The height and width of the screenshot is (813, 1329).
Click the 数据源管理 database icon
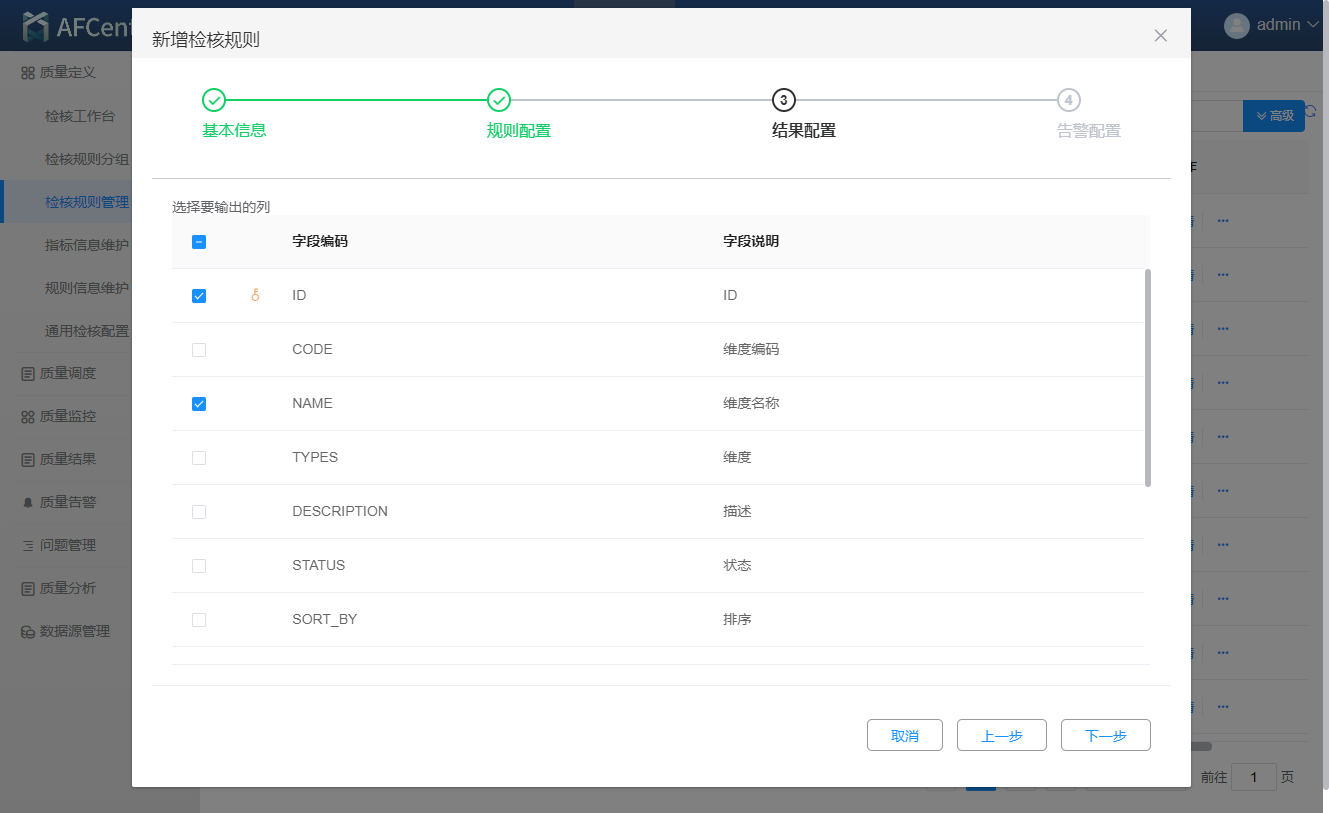[x=28, y=632]
